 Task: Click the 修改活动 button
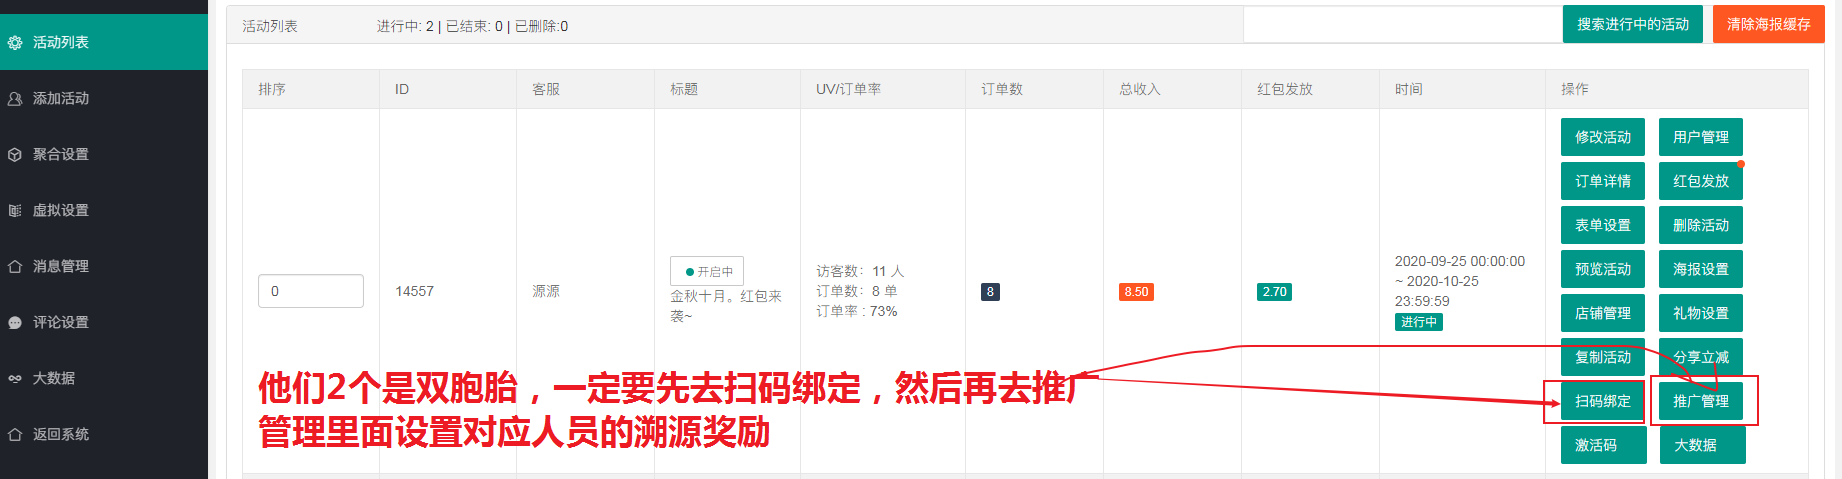(x=1603, y=137)
